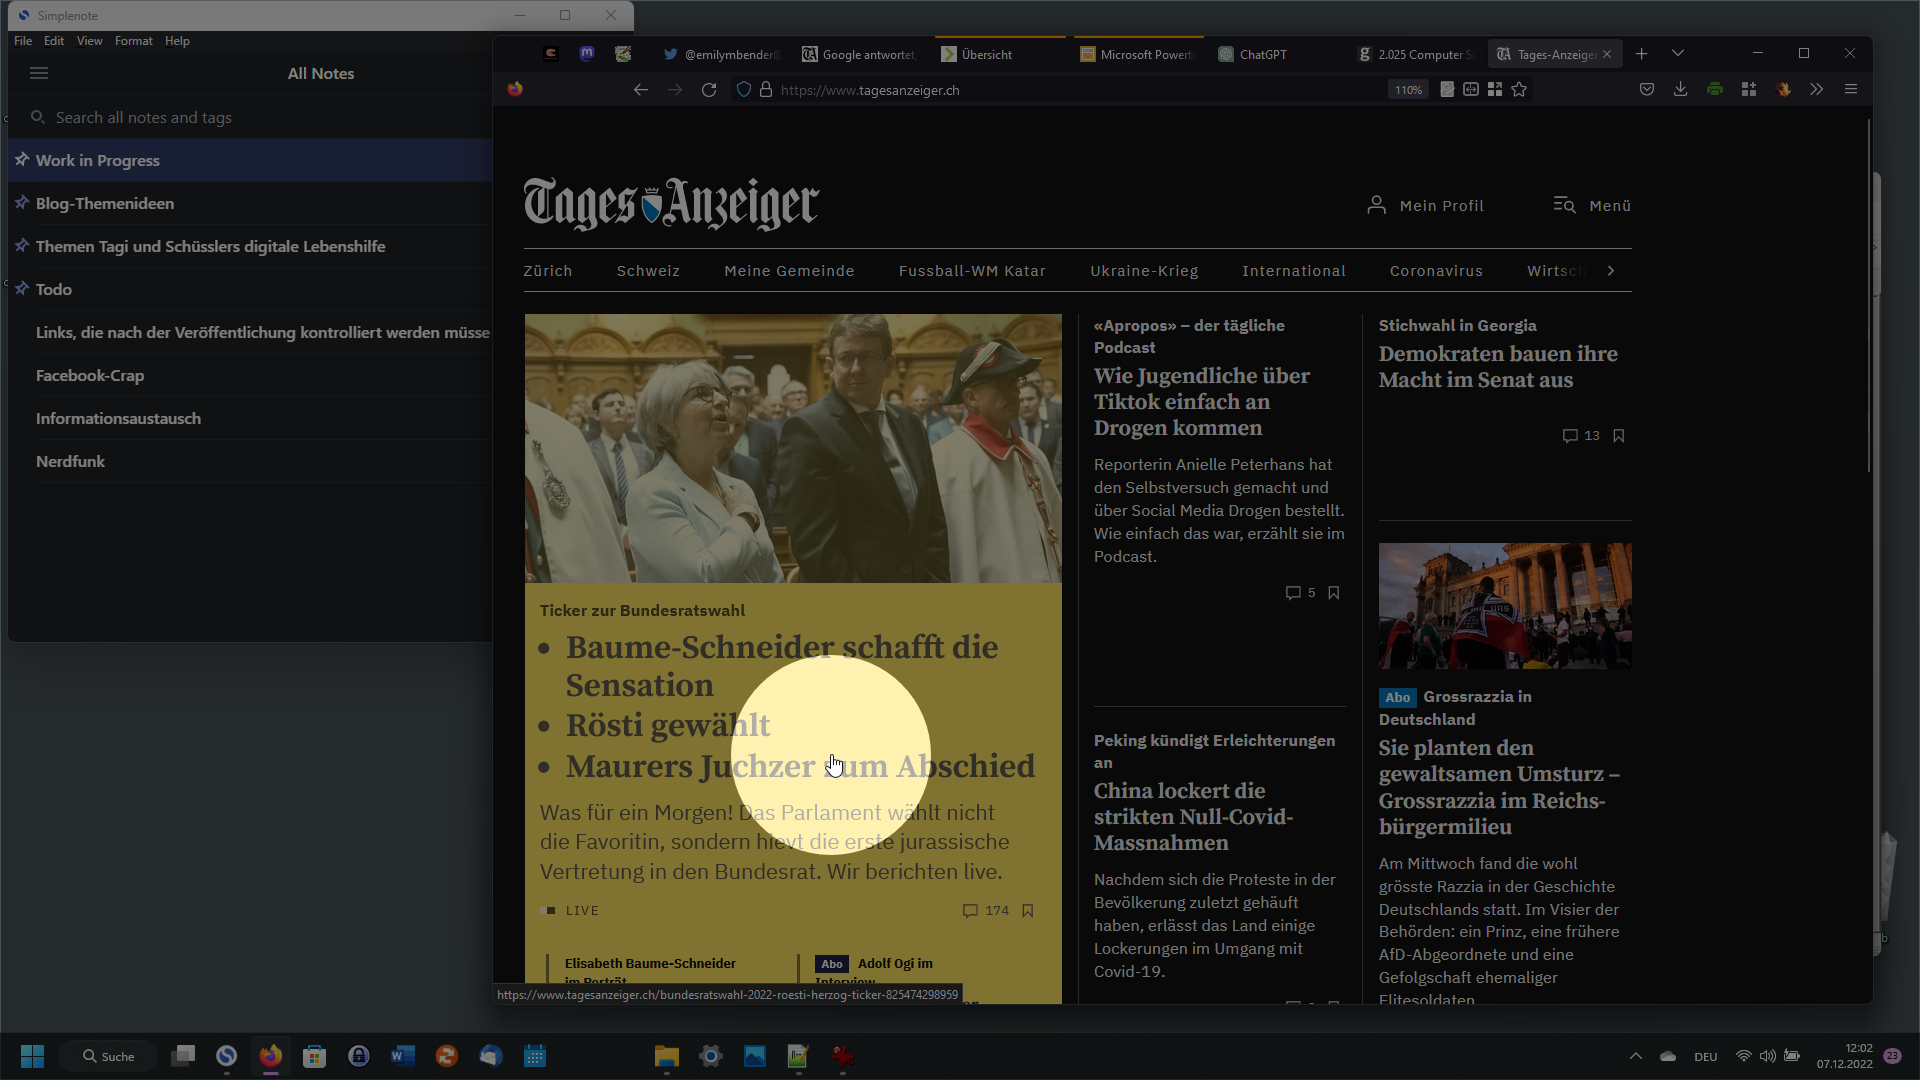
Task: Switch to the @emilymbender Twitter tab
Action: 722,54
